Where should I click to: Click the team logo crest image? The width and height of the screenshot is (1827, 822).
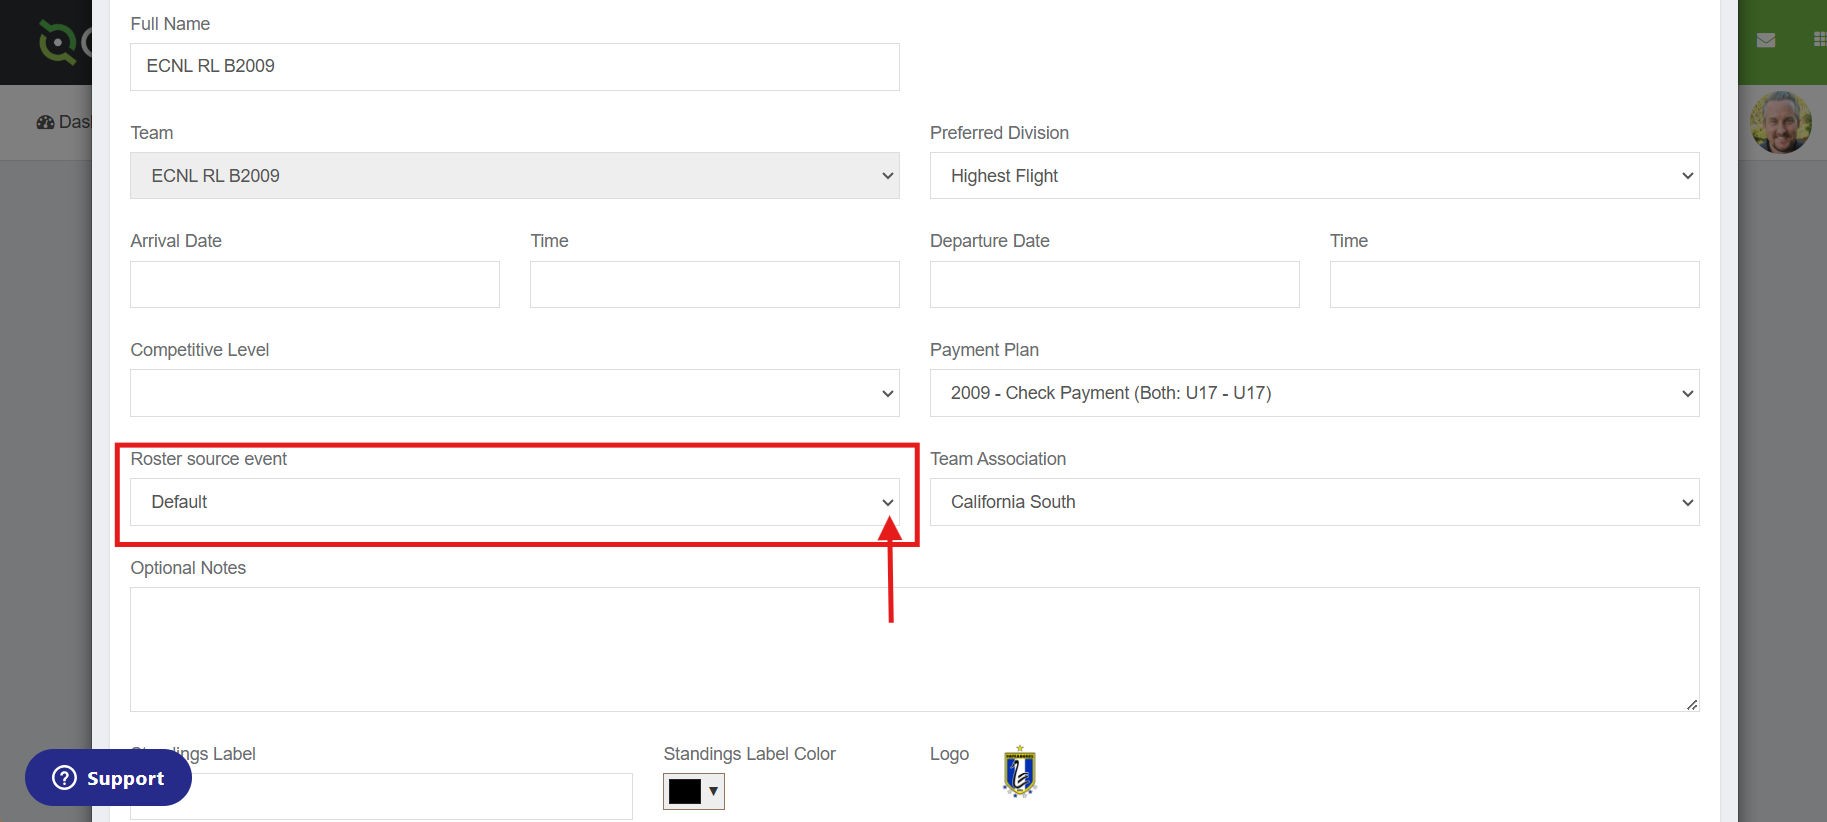(1020, 772)
